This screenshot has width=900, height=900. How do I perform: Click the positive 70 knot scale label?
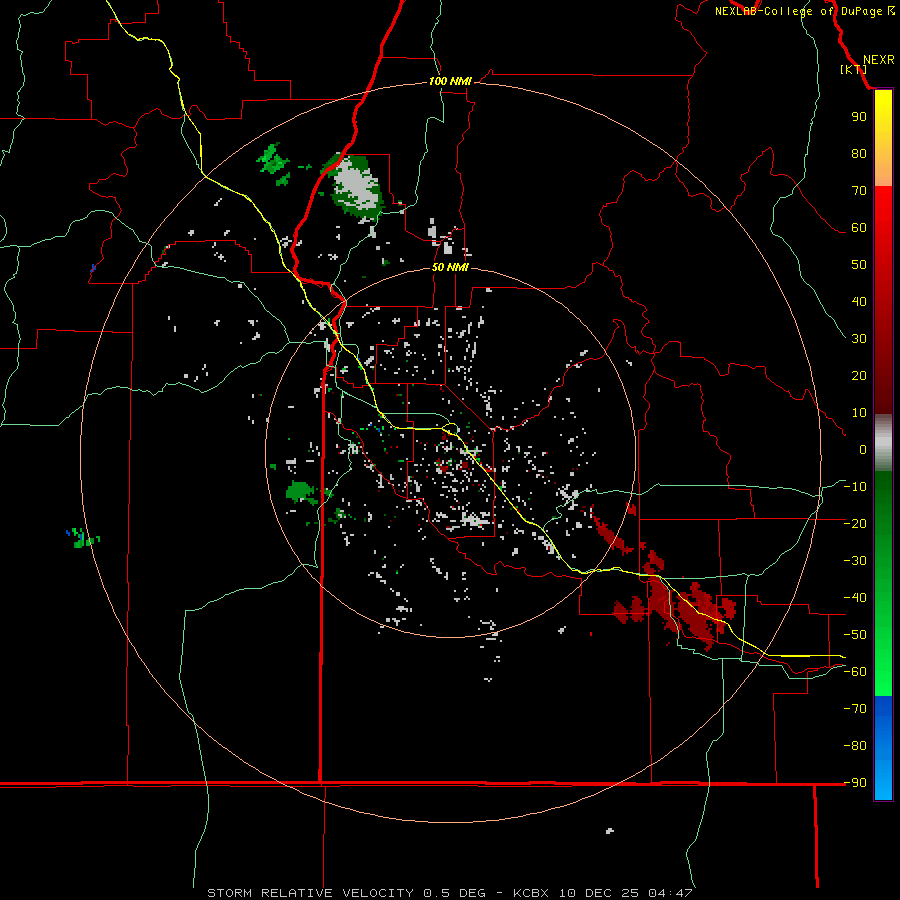point(859,191)
